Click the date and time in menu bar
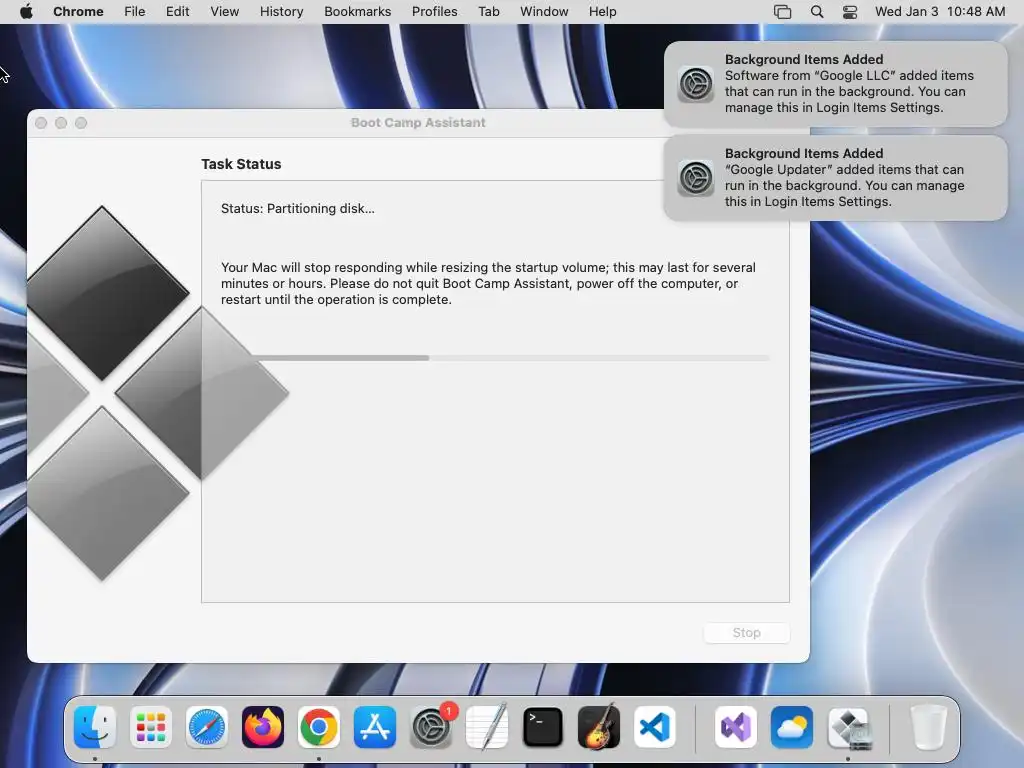This screenshot has width=1024, height=768. [x=940, y=12]
